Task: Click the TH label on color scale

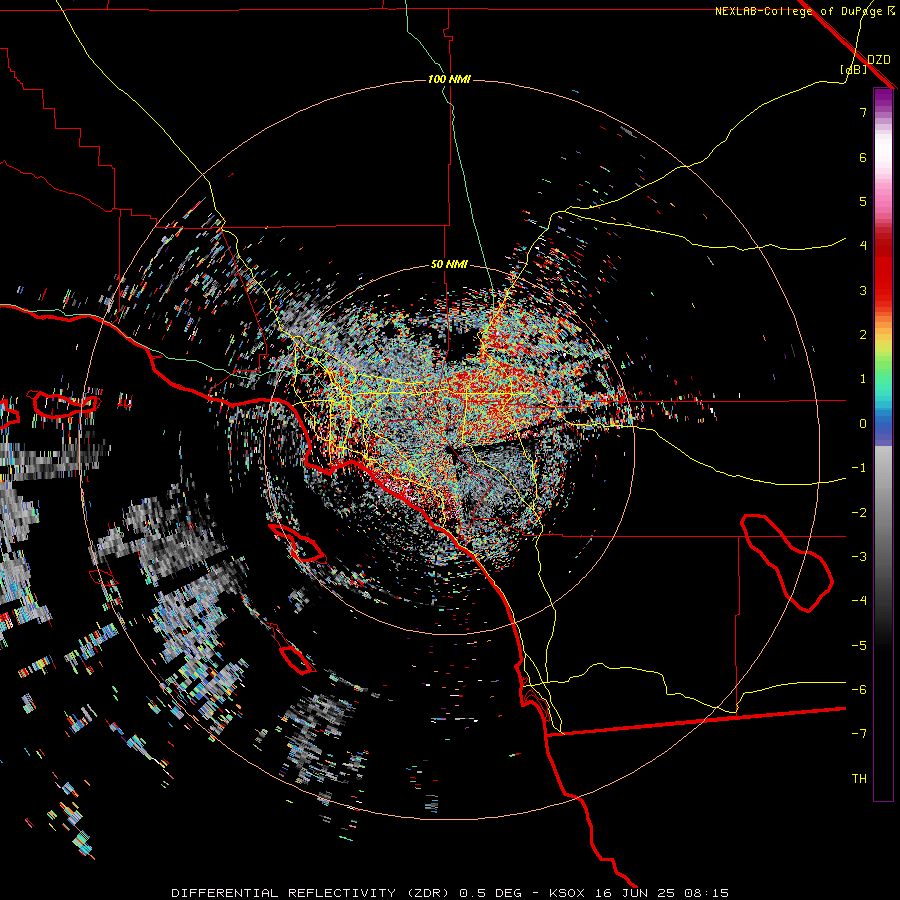Action: point(859,779)
